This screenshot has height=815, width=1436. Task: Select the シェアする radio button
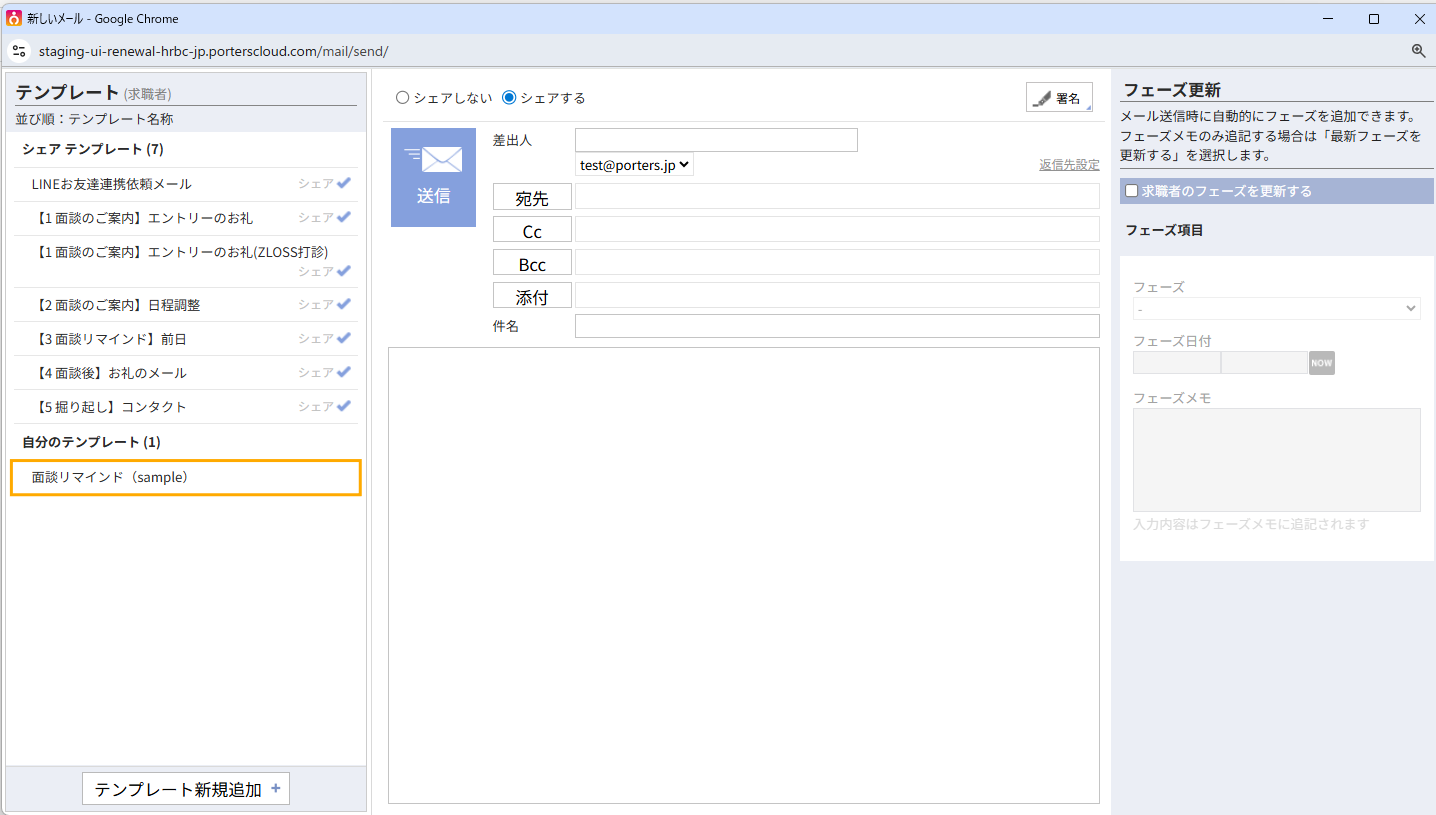tap(509, 98)
